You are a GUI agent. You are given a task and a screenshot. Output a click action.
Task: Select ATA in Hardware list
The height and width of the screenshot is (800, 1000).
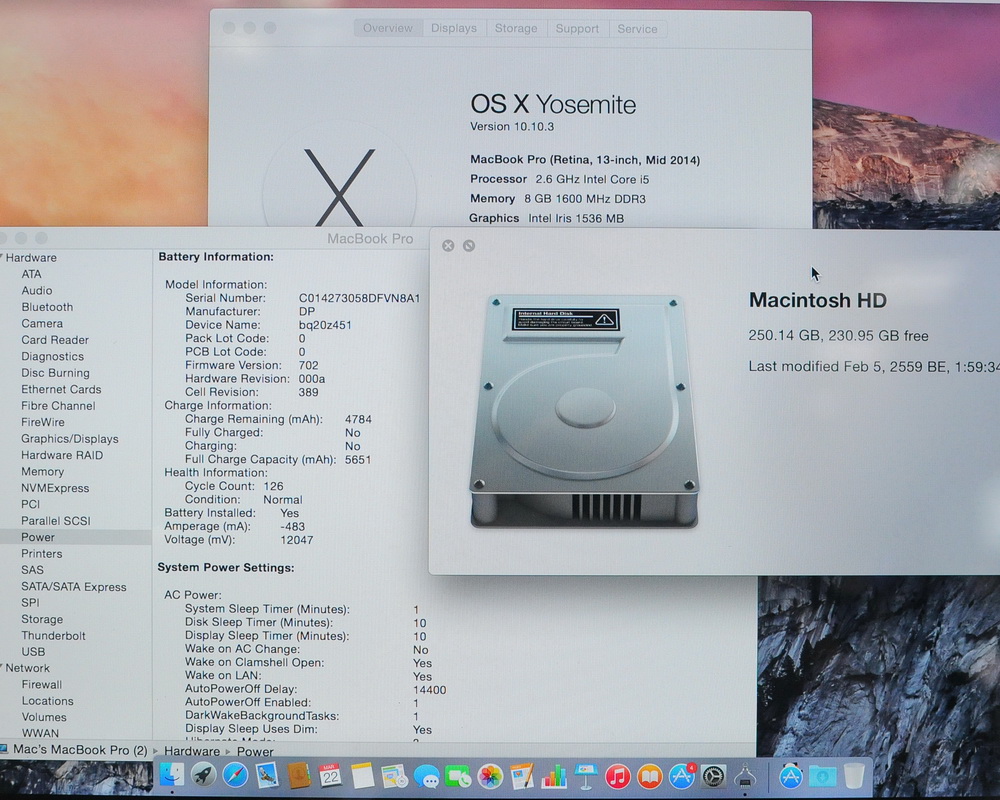point(31,274)
